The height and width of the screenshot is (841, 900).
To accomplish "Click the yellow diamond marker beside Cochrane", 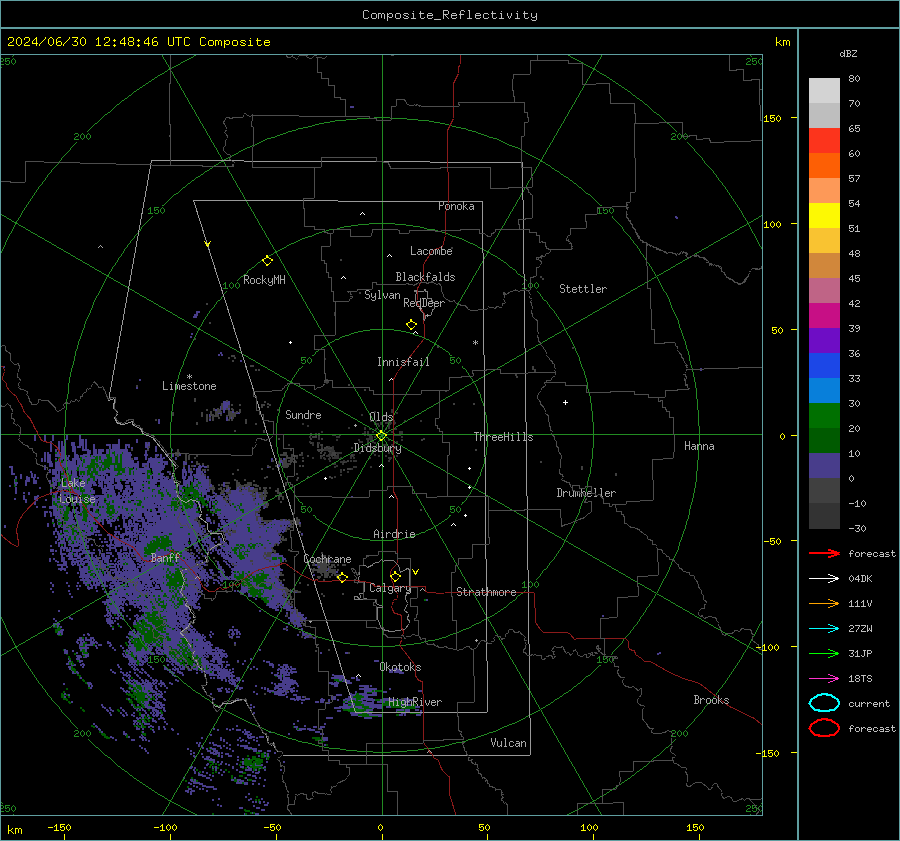I will 342,577.
